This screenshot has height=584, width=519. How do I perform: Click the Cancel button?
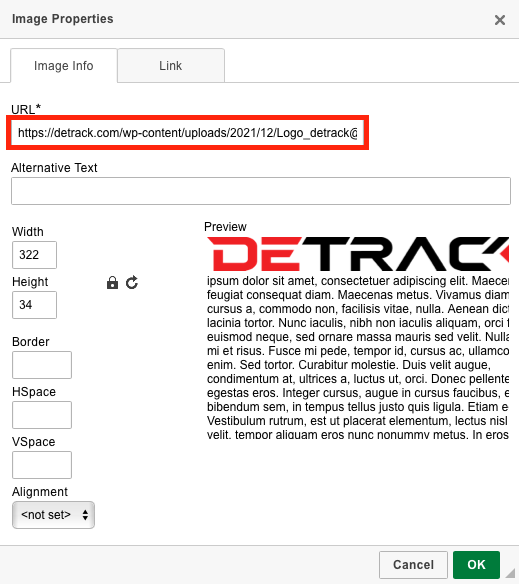pyautogui.click(x=413, y=565)
